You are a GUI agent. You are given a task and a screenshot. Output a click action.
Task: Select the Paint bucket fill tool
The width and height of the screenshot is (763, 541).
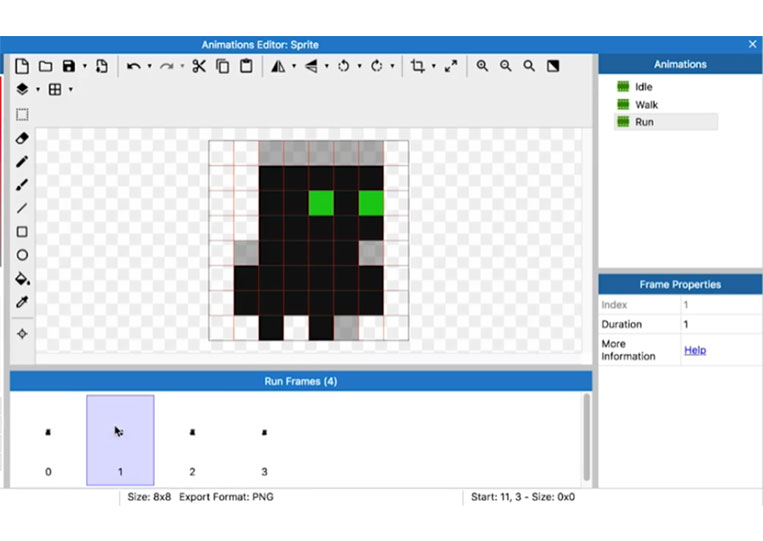tap(22, 279)
